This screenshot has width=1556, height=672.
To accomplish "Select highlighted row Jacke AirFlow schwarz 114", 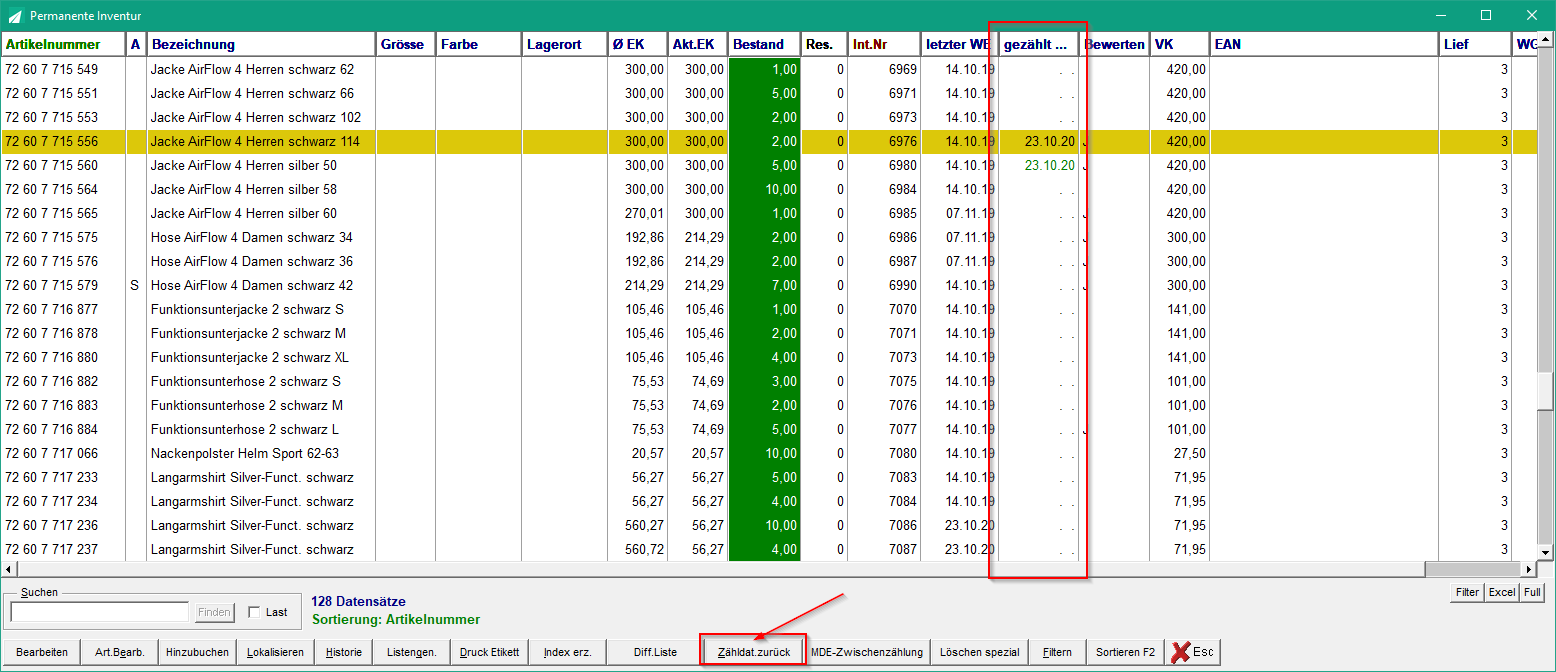I will pyautogui.click(x=769, y=141).
